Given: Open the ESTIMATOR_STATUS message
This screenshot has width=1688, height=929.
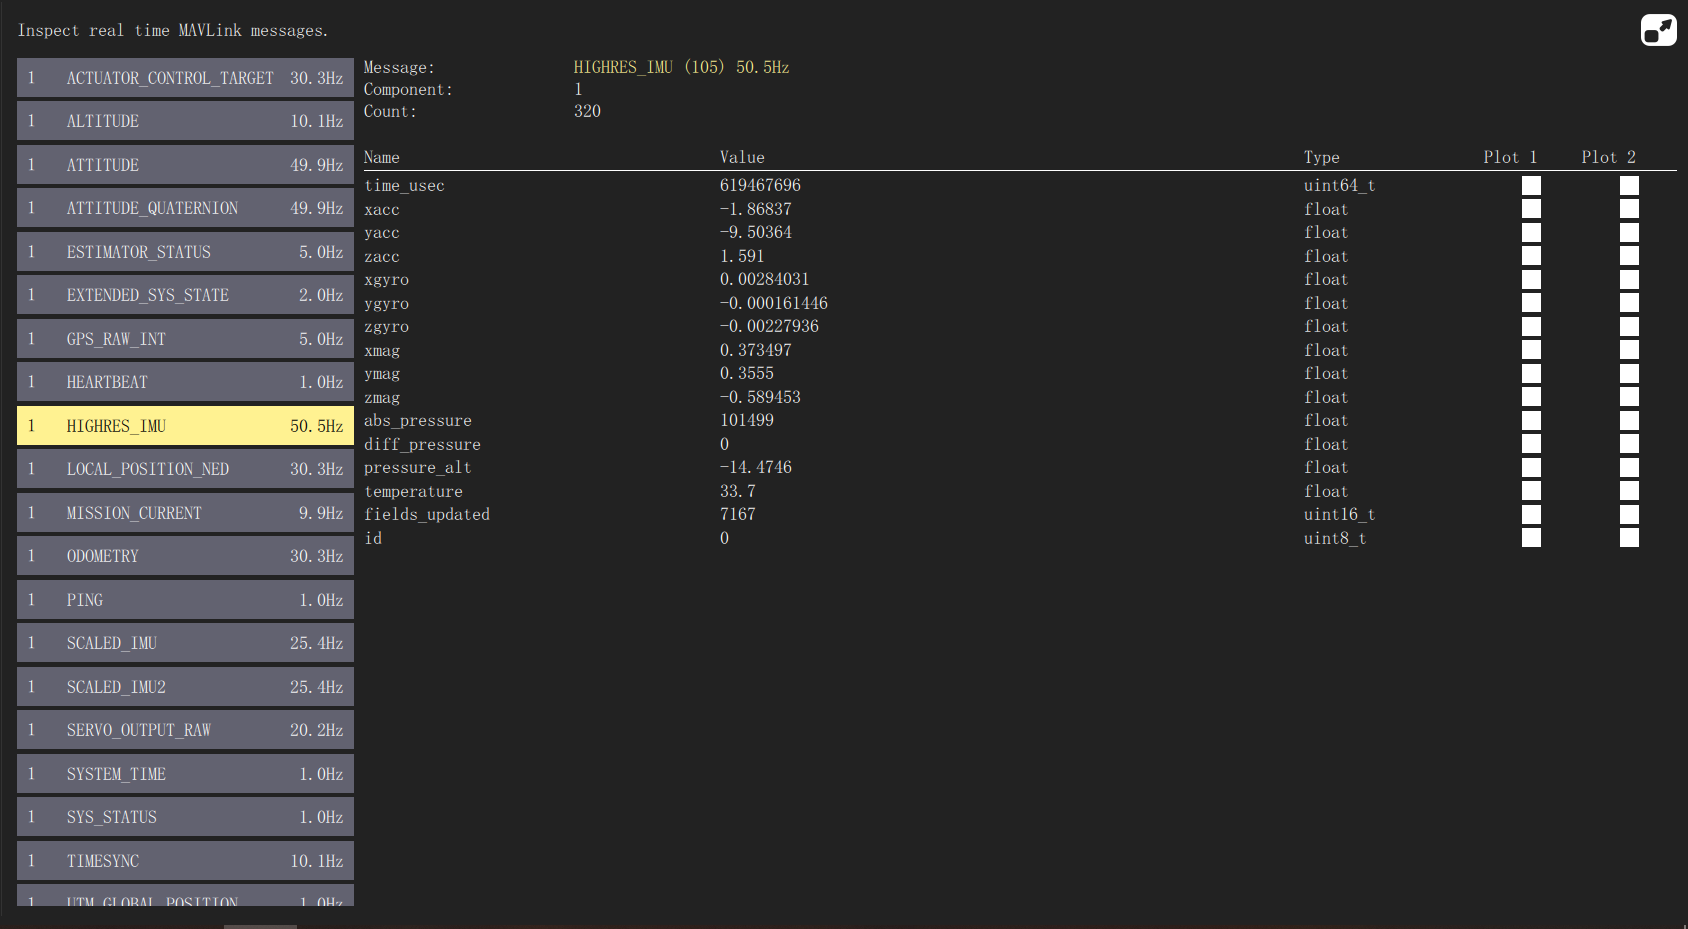Looking at the screenshot, I should tap(185, 251).
